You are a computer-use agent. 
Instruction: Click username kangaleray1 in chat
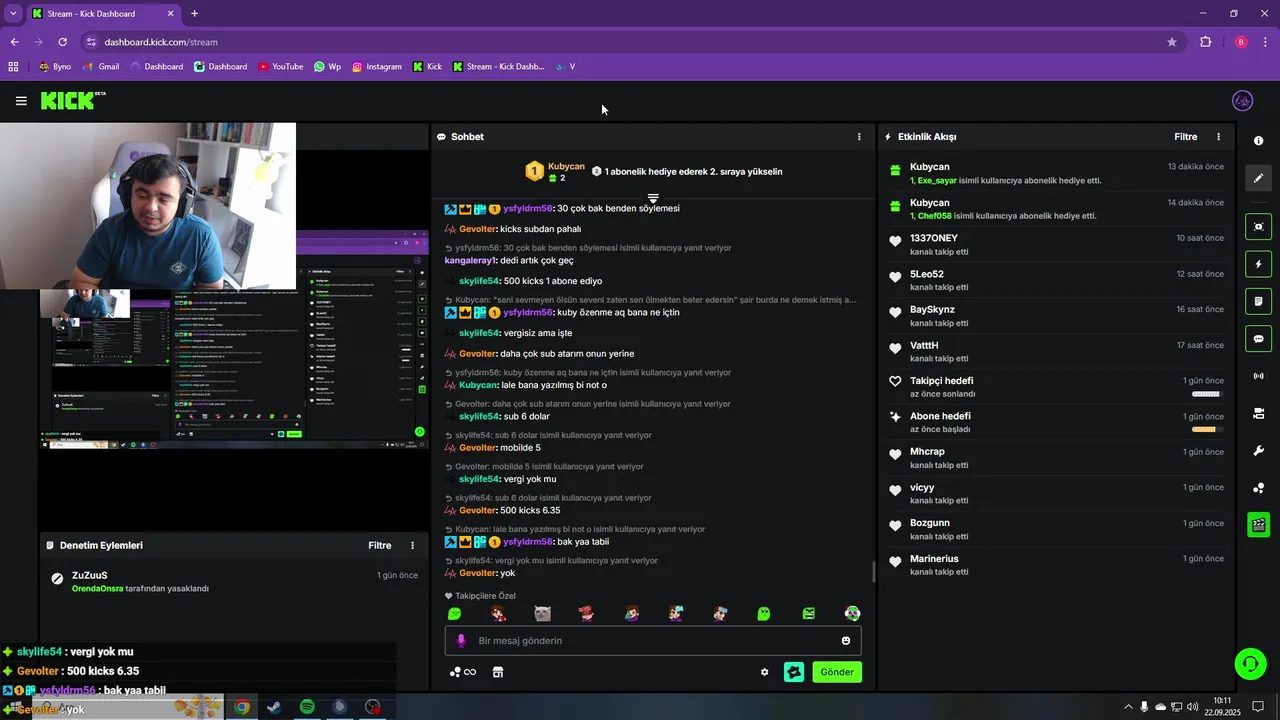tap(471, 260)
